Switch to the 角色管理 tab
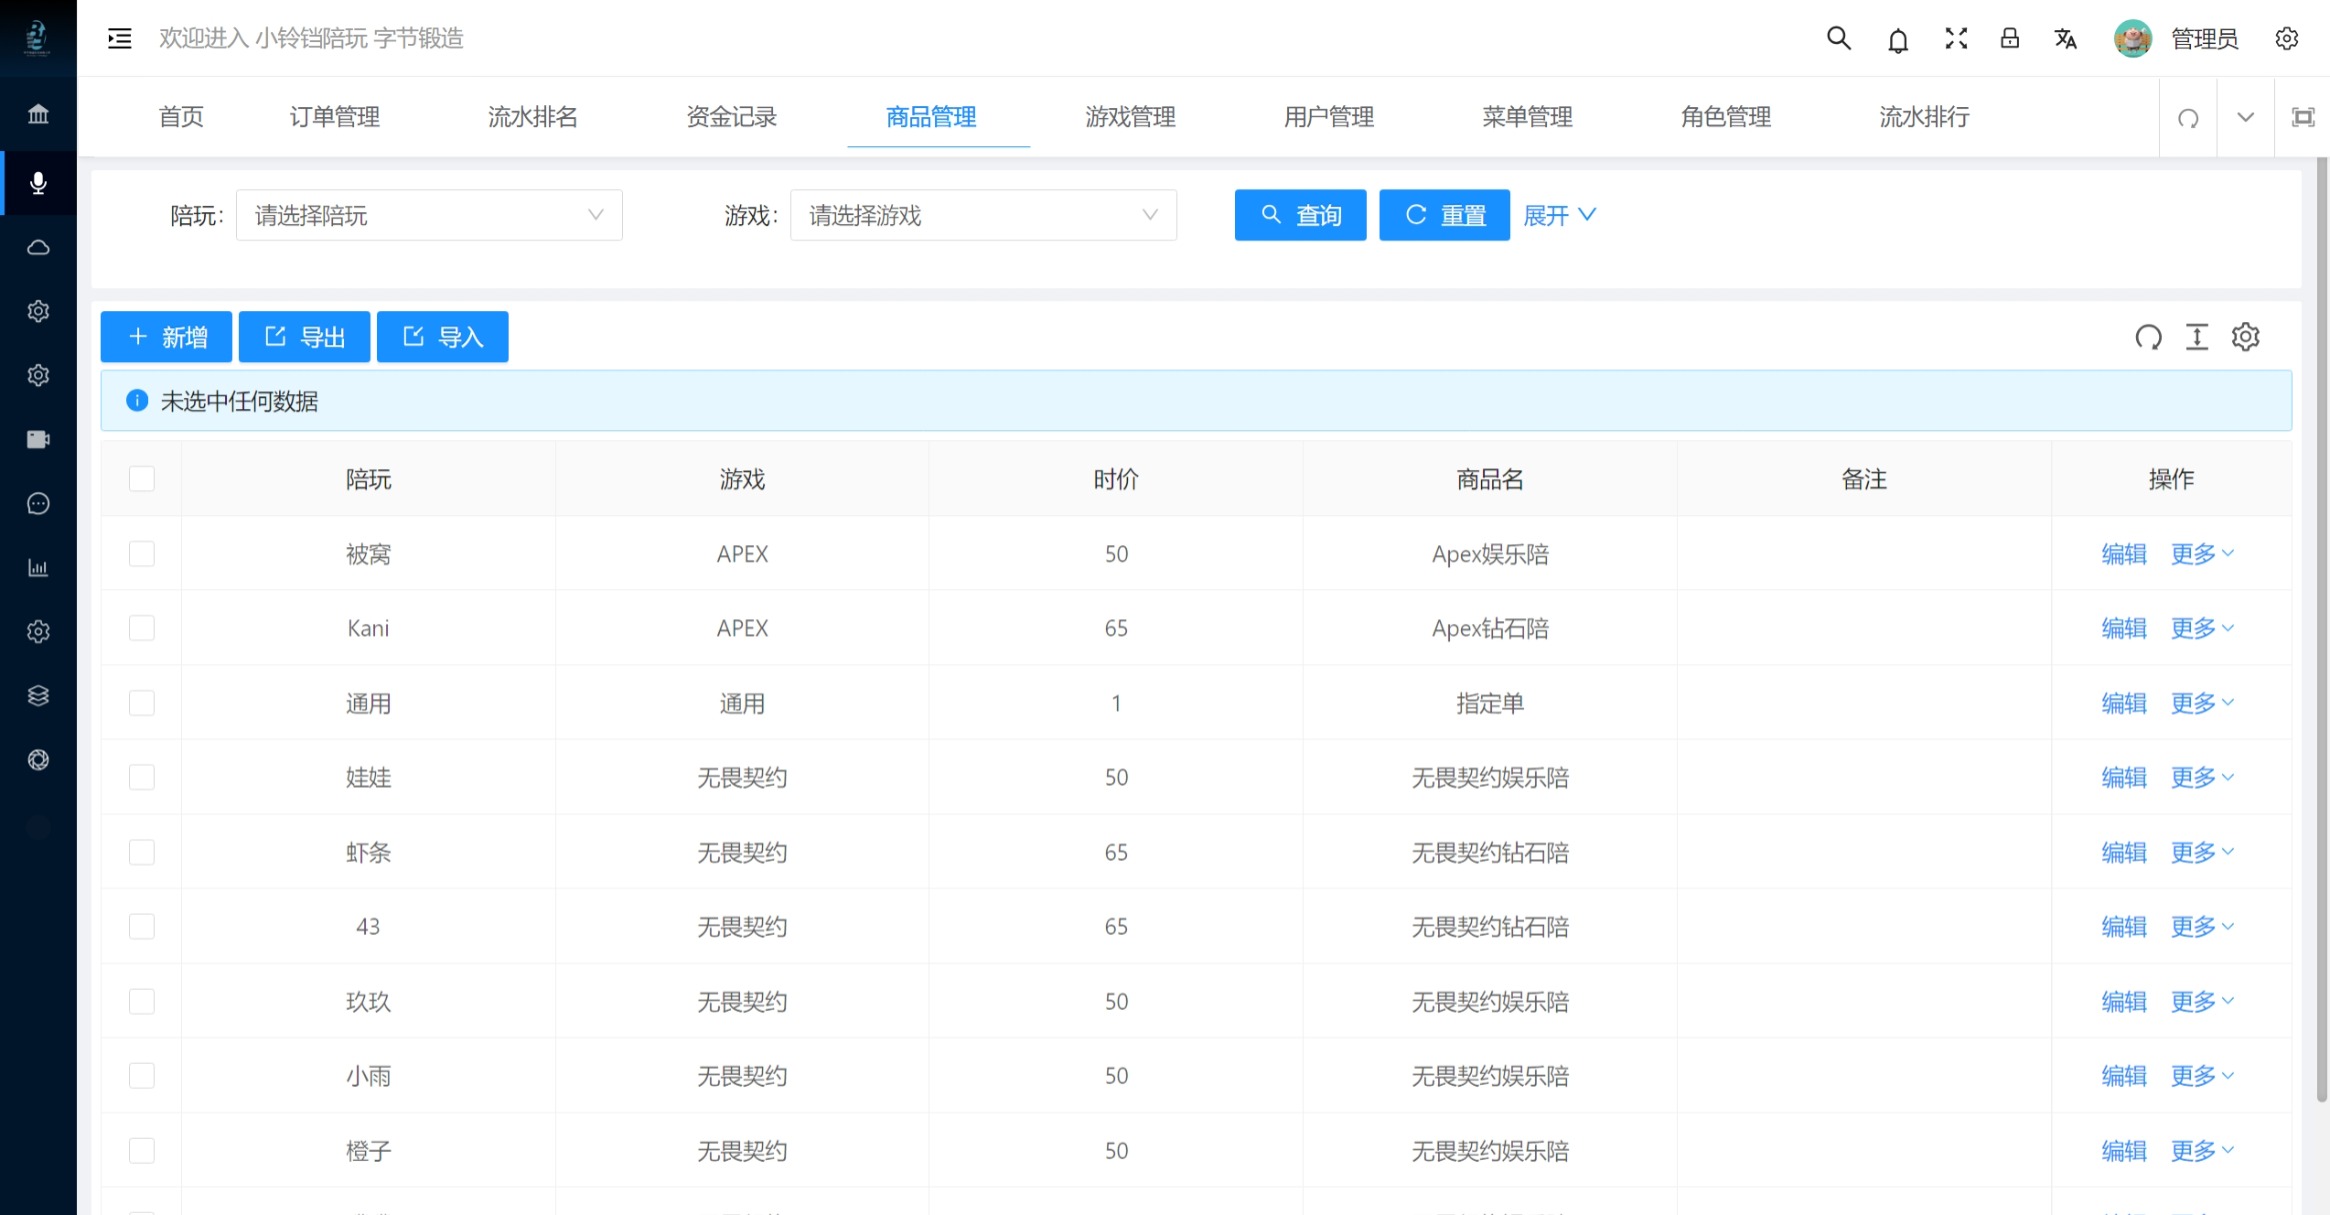The height and width of the screenshot is (1215, 2330). pyautogui.click(x=1726, y=117)
